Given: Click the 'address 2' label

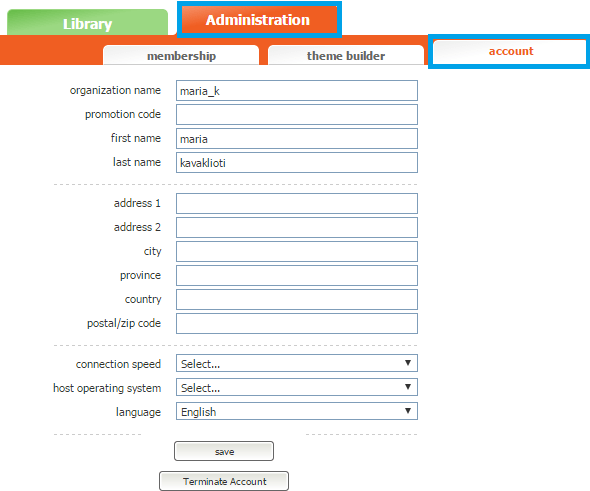Looking at the screenshot, I should [x=137, y=227].
